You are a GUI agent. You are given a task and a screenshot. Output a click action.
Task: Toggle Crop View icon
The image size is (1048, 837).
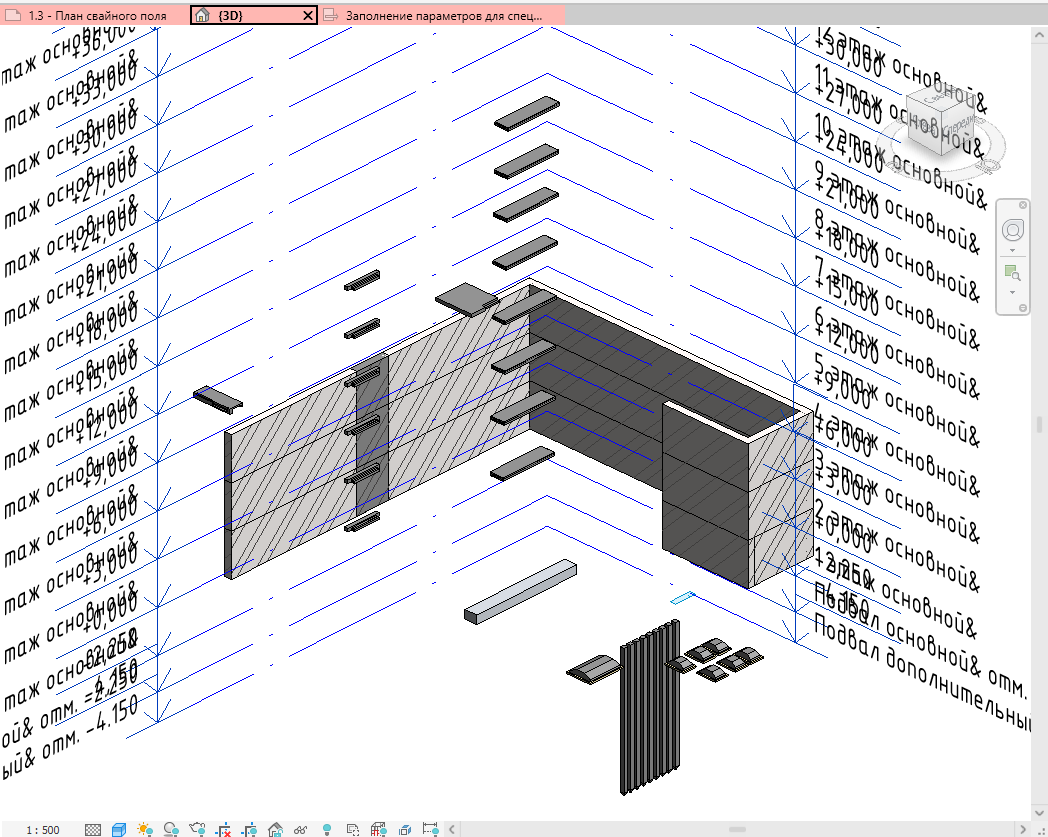(223, 830)
